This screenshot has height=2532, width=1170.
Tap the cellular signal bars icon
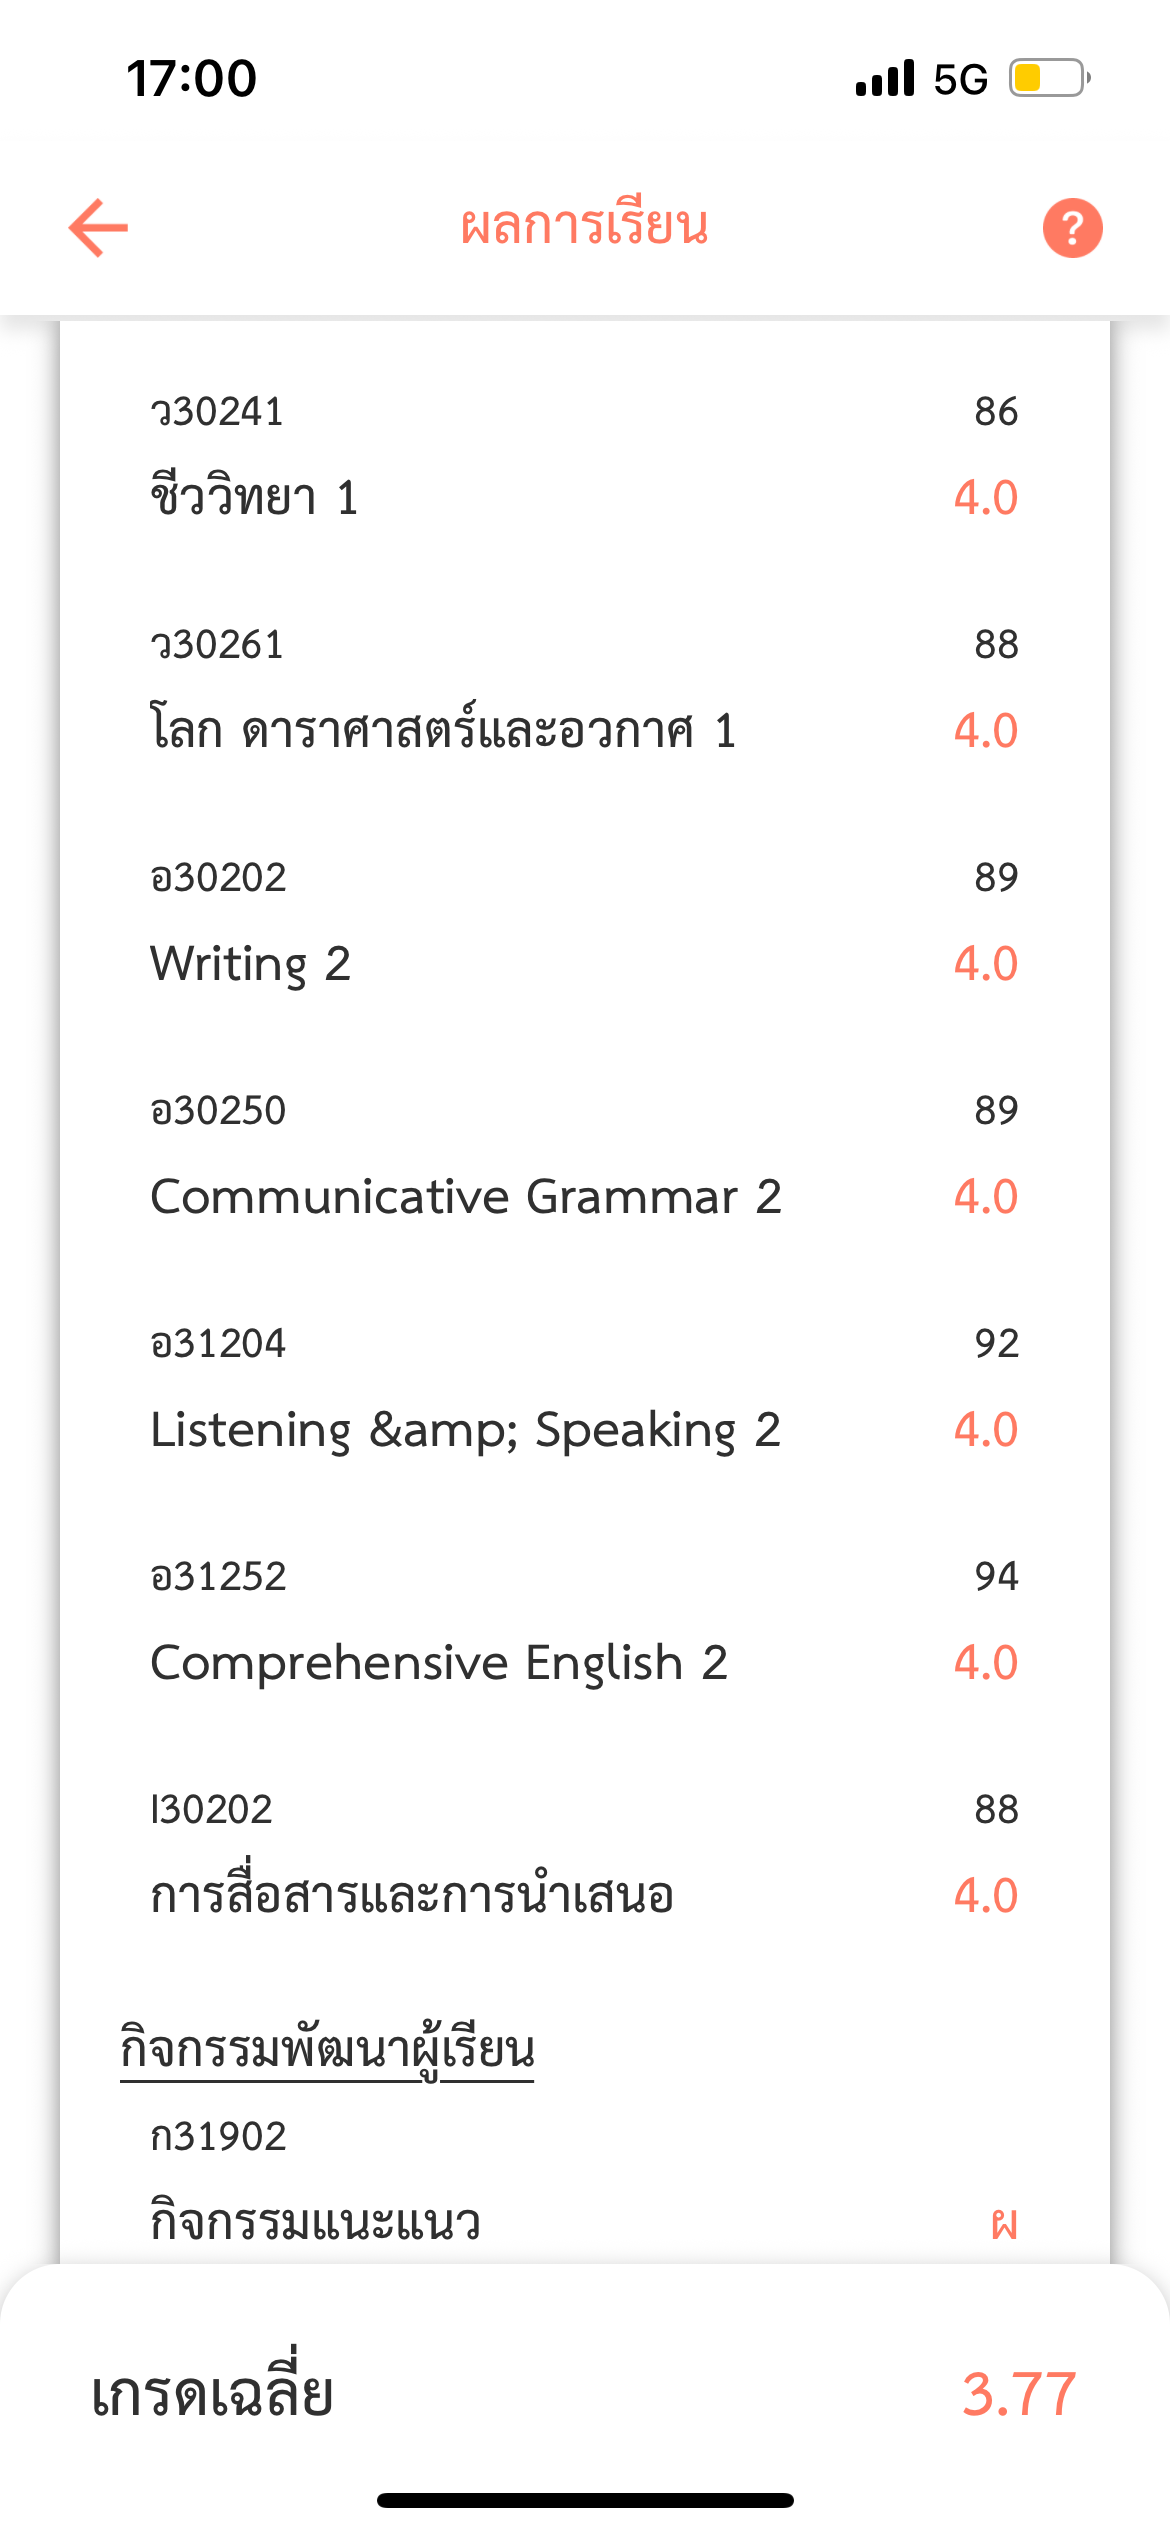pos(885,78)
